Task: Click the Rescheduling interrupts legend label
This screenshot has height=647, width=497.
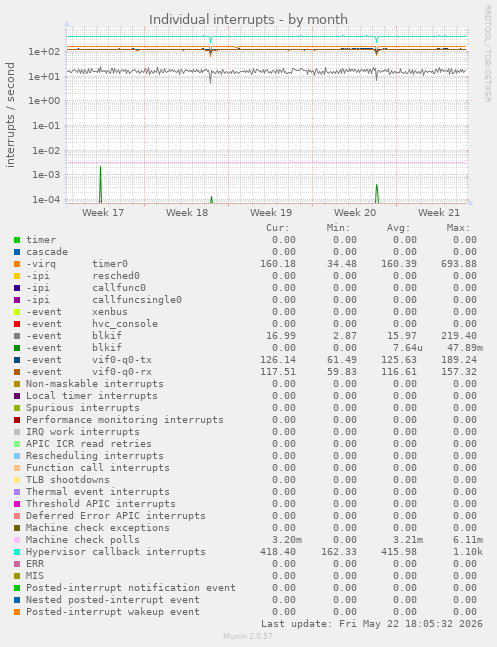Action: tap(95, 456)
